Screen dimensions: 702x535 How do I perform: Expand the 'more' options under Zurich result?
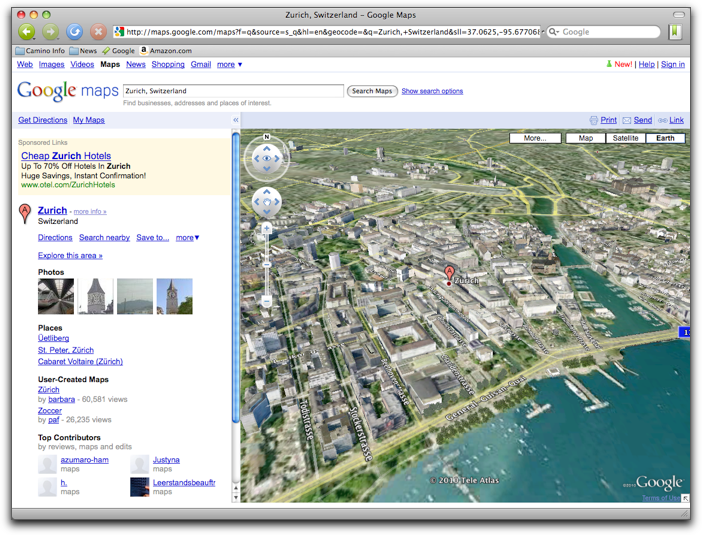188,238
